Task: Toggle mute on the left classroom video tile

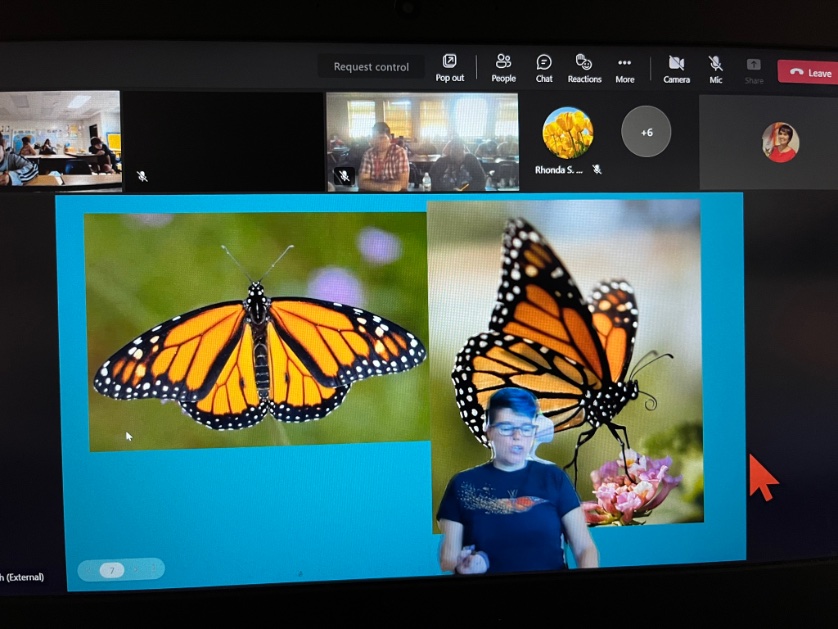Action: [143, 176]
